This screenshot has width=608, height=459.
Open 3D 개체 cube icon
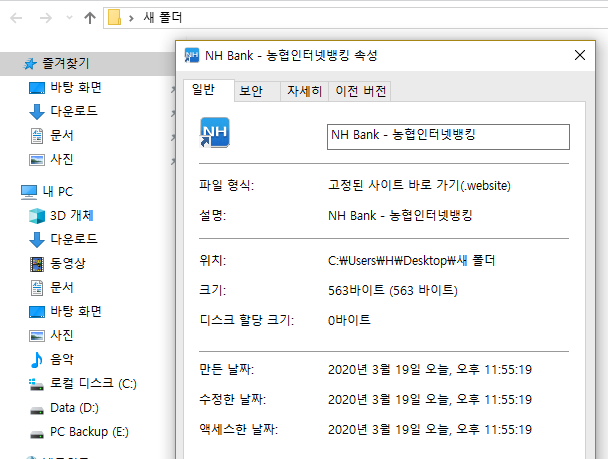click(x=37, y=216)
